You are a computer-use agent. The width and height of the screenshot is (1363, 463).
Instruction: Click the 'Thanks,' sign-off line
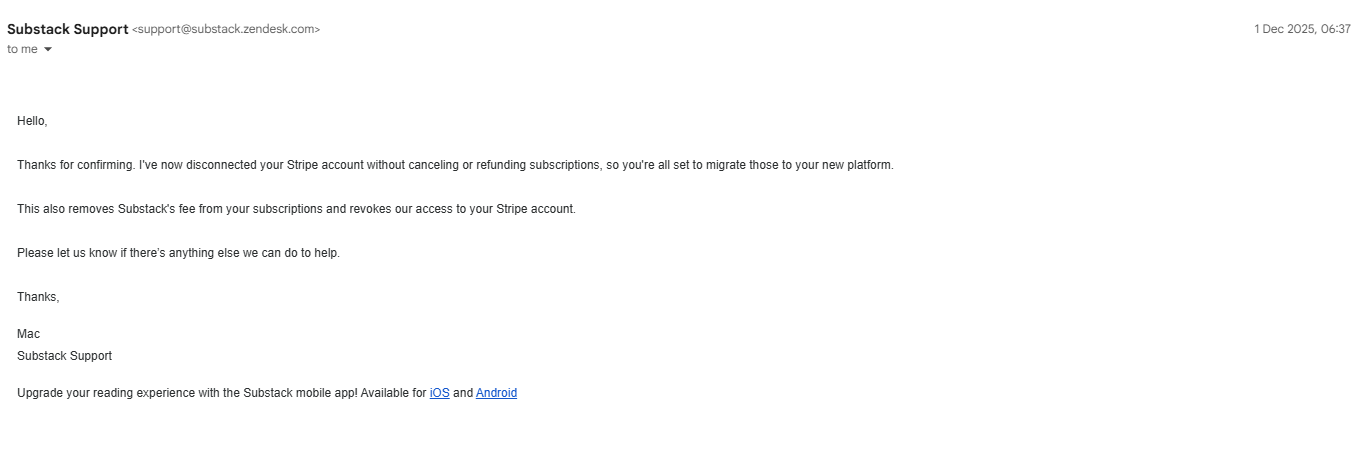[38, 297]
